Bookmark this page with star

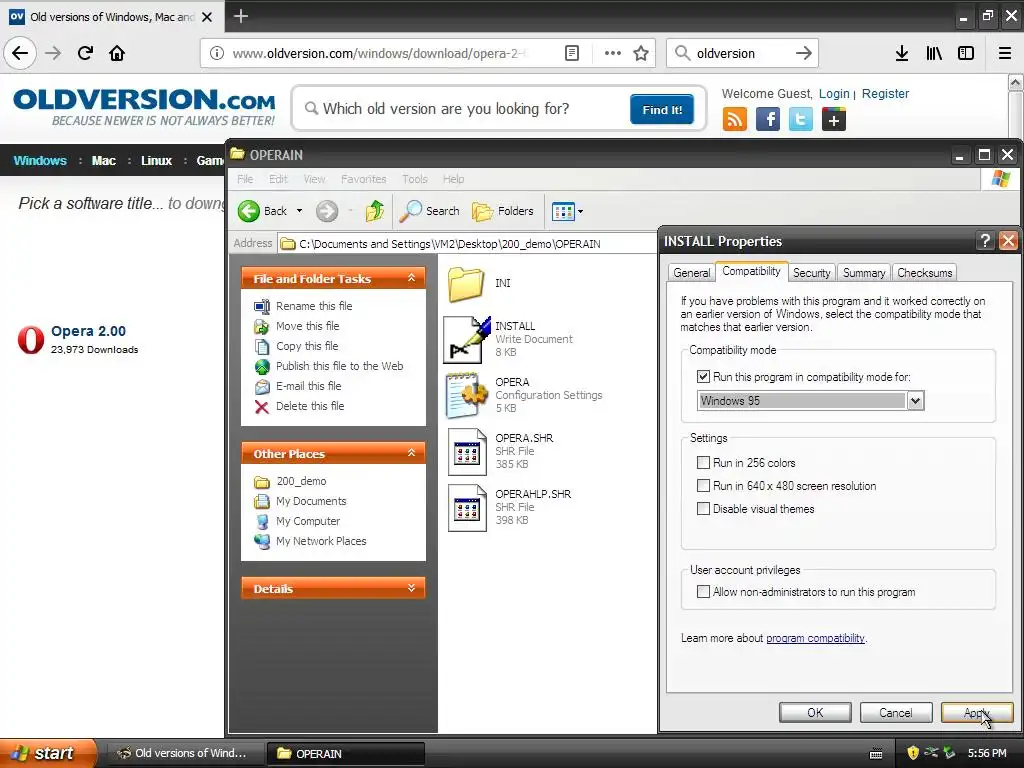click(641, 53)
